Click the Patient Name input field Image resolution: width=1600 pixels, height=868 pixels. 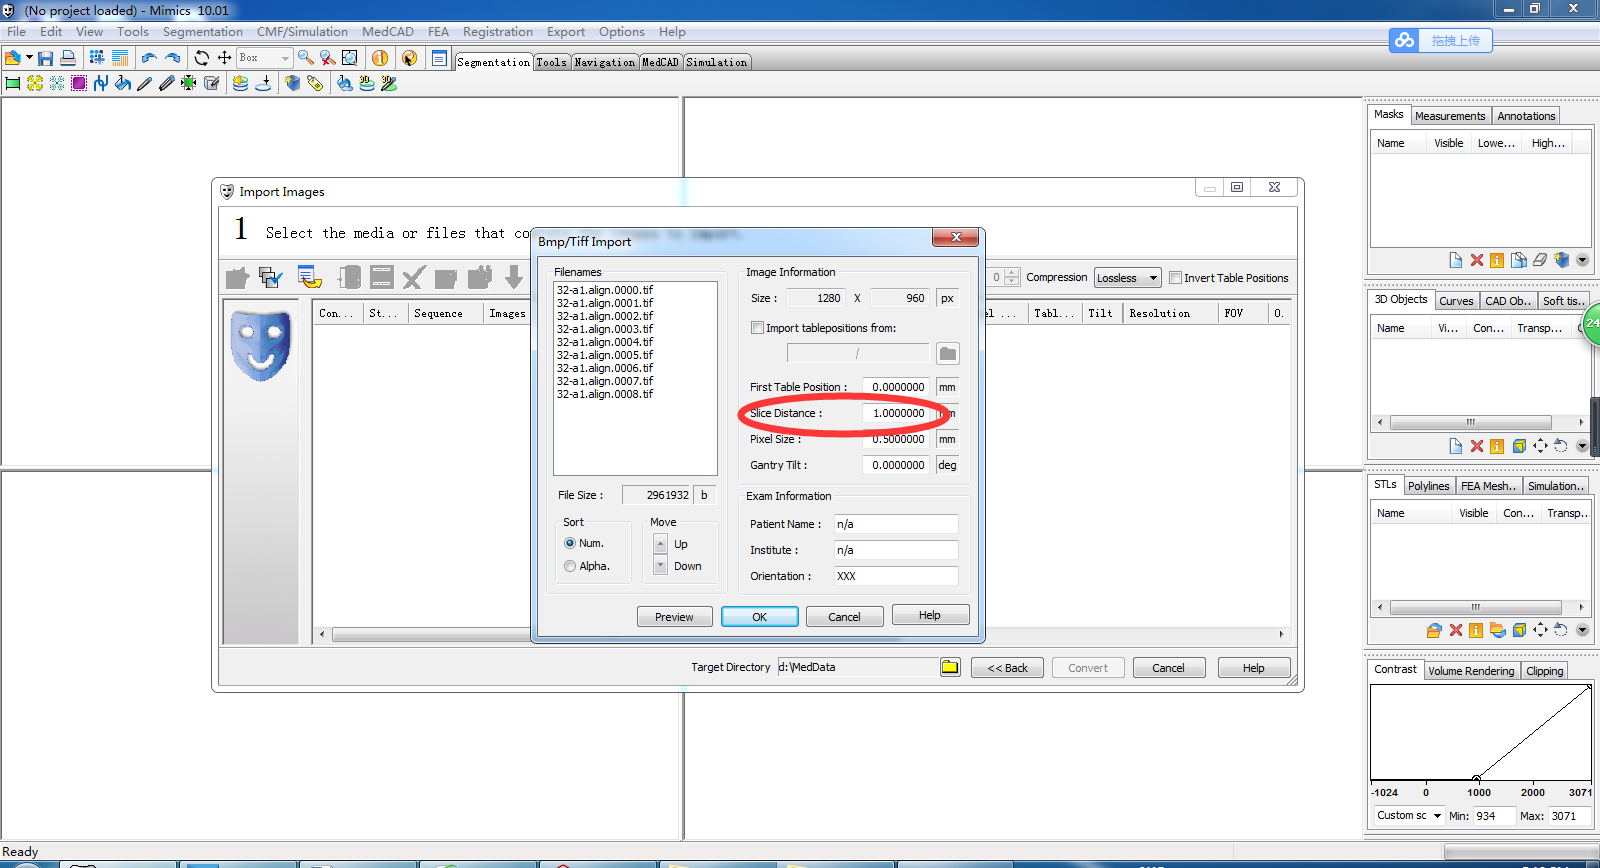(896, 524)
